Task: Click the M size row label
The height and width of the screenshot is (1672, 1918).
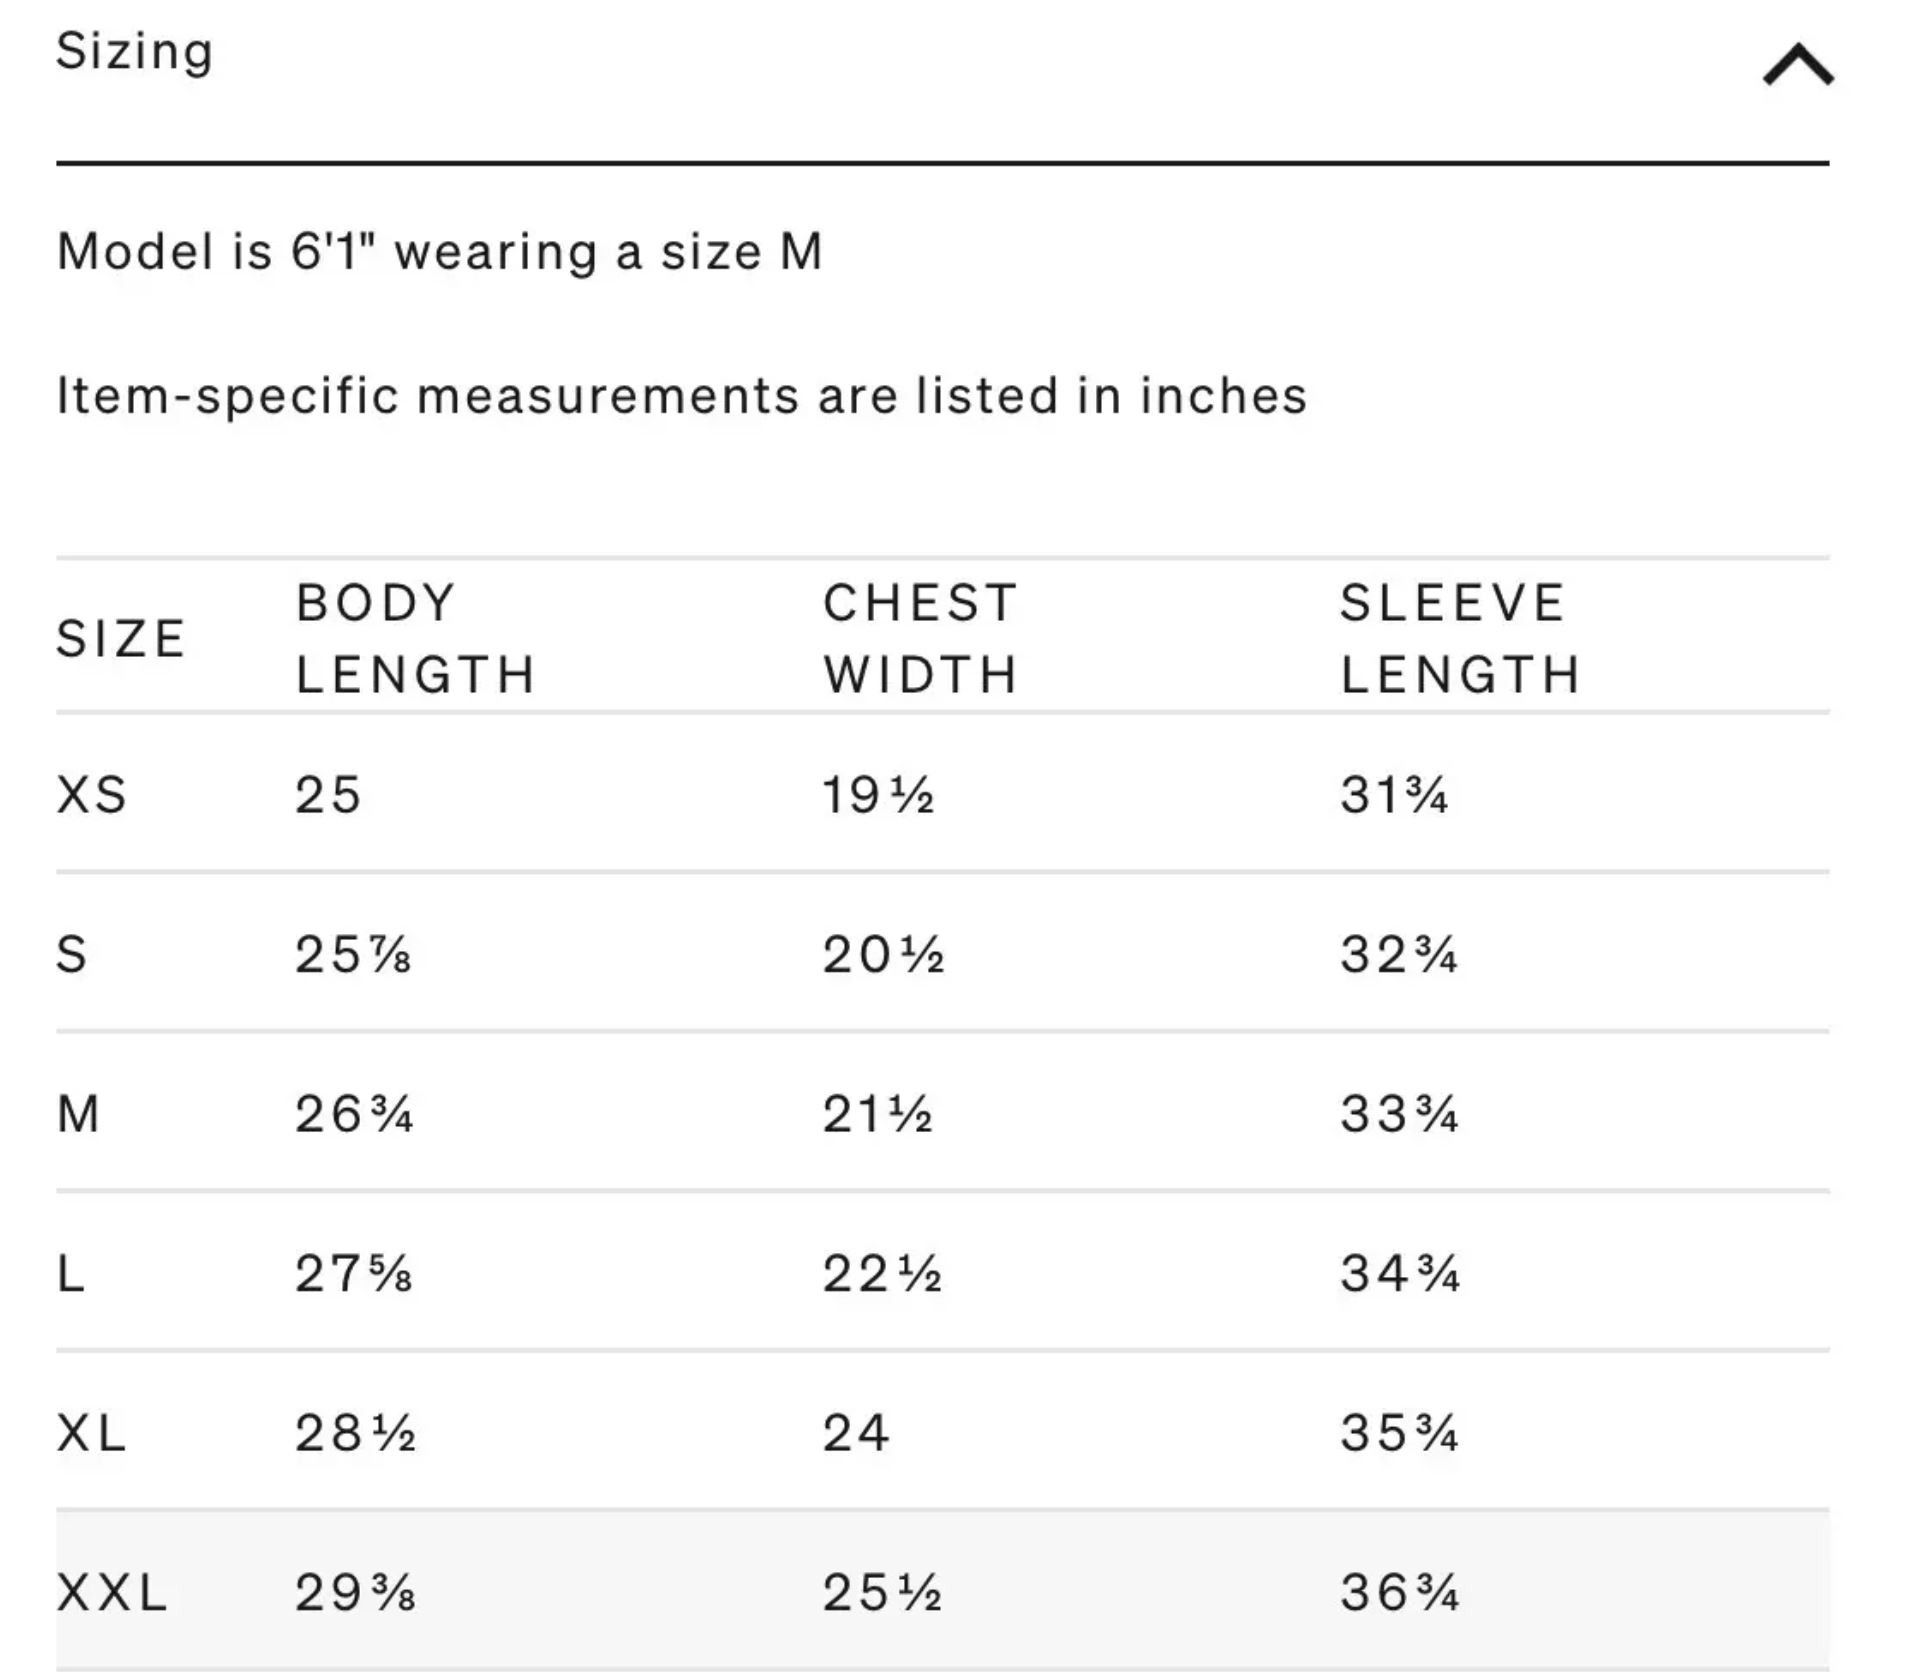Action: pos(78,1114)
